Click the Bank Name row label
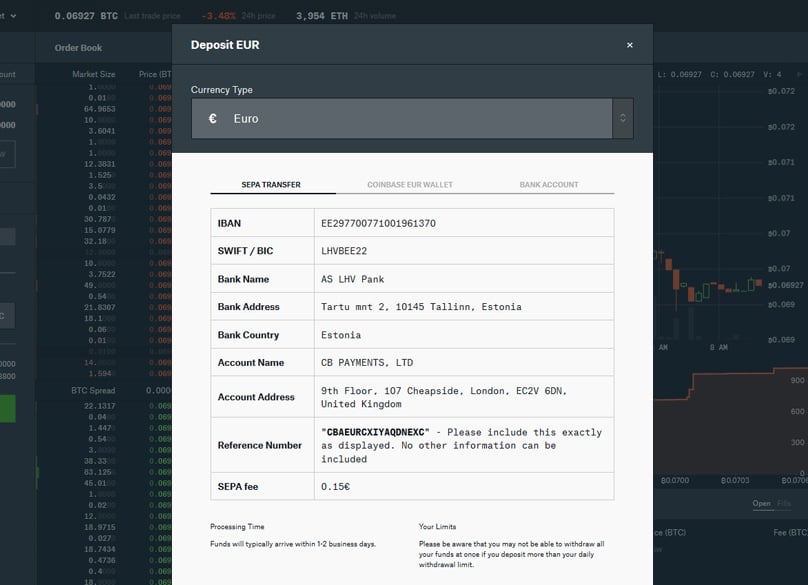The width and height of the screenshot is (808, 585). point(243,279)
